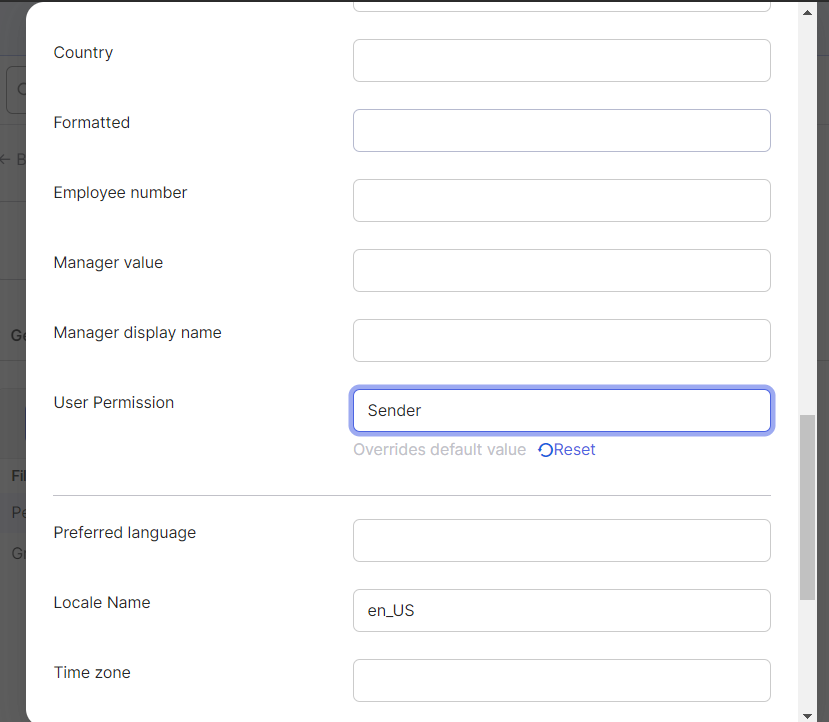Click the Reset circular arrow icon
The height and width of the screenshot is (722, 829).
(x=545, y=450)
